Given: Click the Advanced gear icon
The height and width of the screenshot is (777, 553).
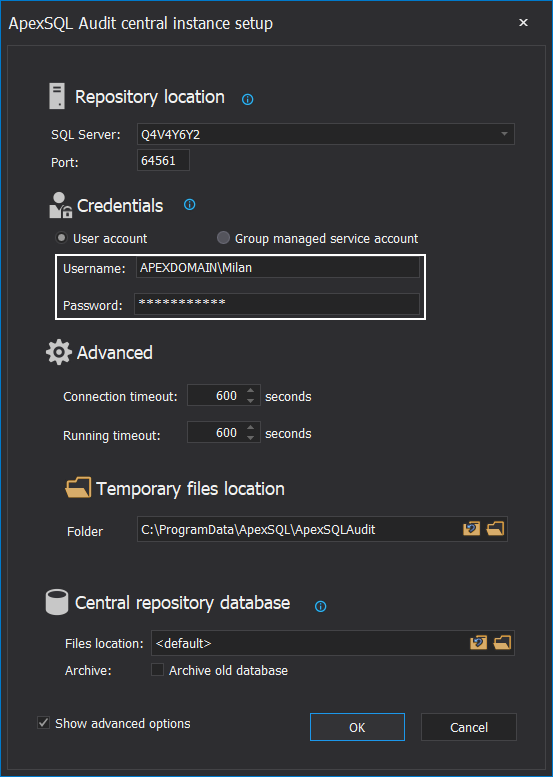Looking at the screenshot, I should point(58,352).
